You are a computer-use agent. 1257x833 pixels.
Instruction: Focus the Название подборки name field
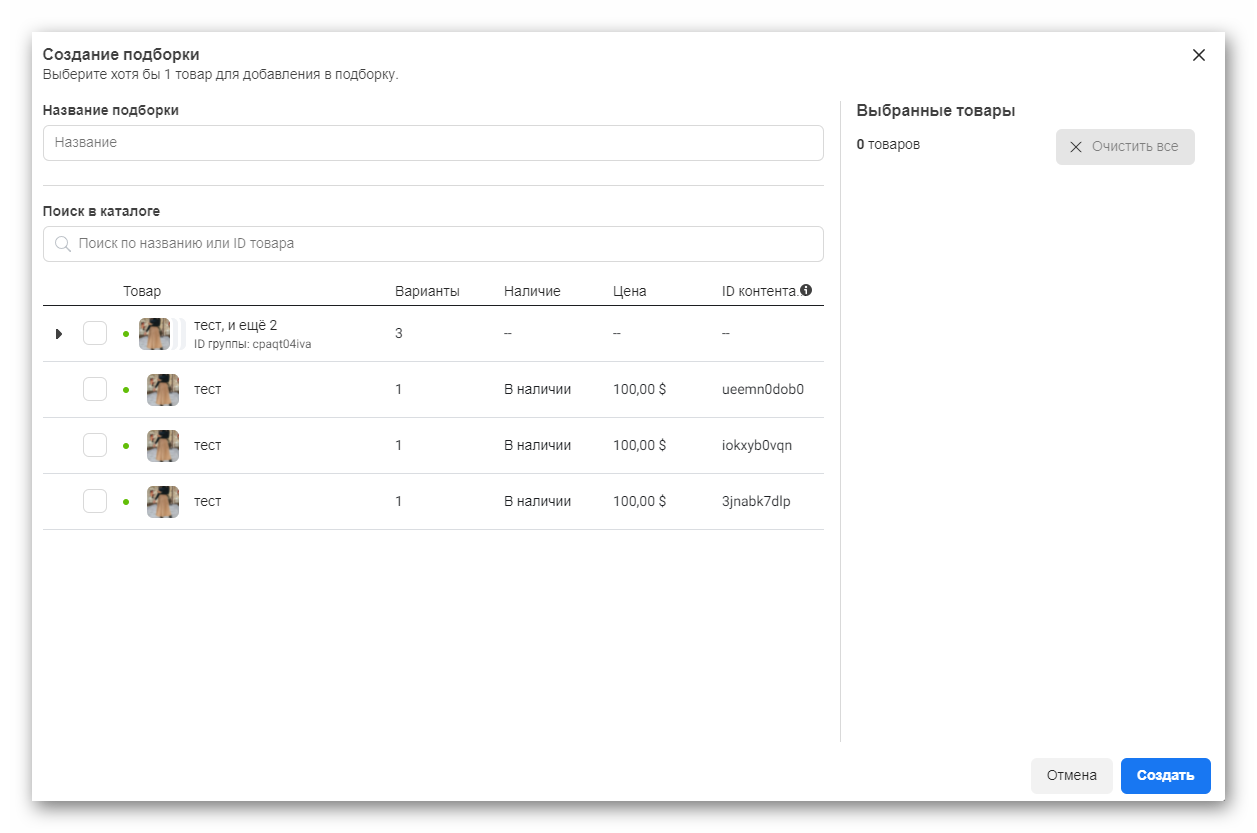(433, 143)
